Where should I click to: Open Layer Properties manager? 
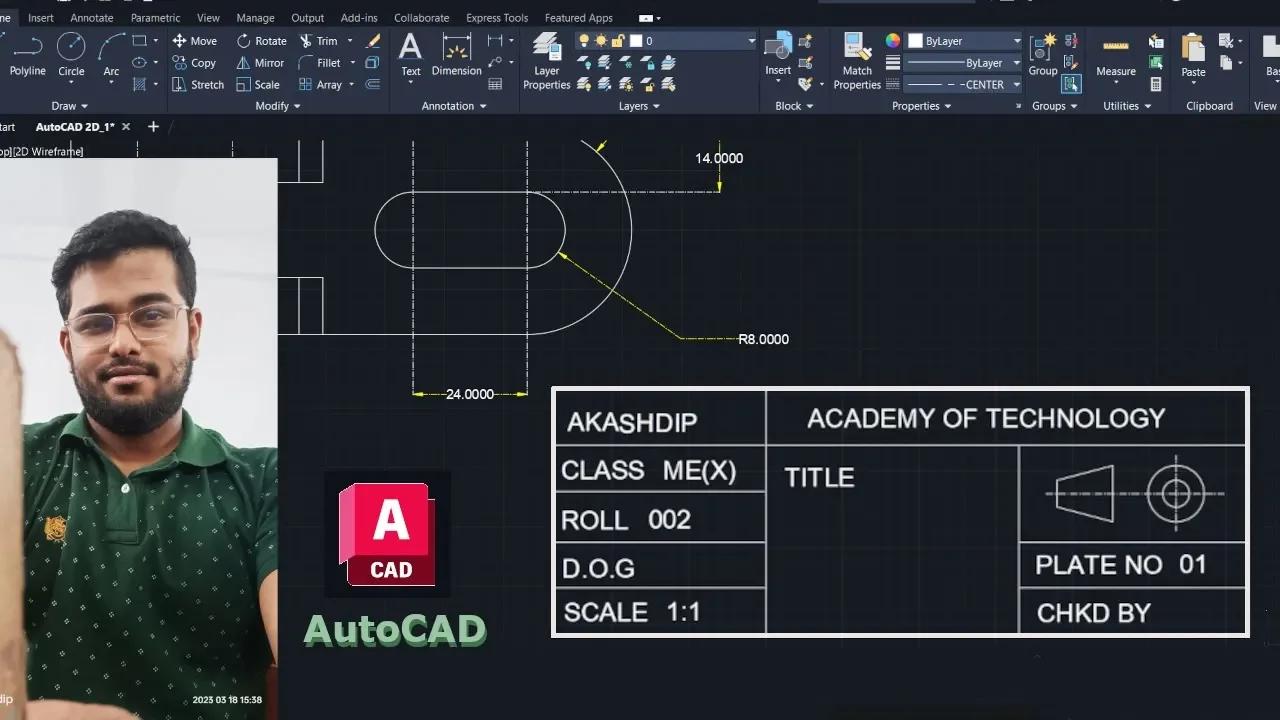546,60
